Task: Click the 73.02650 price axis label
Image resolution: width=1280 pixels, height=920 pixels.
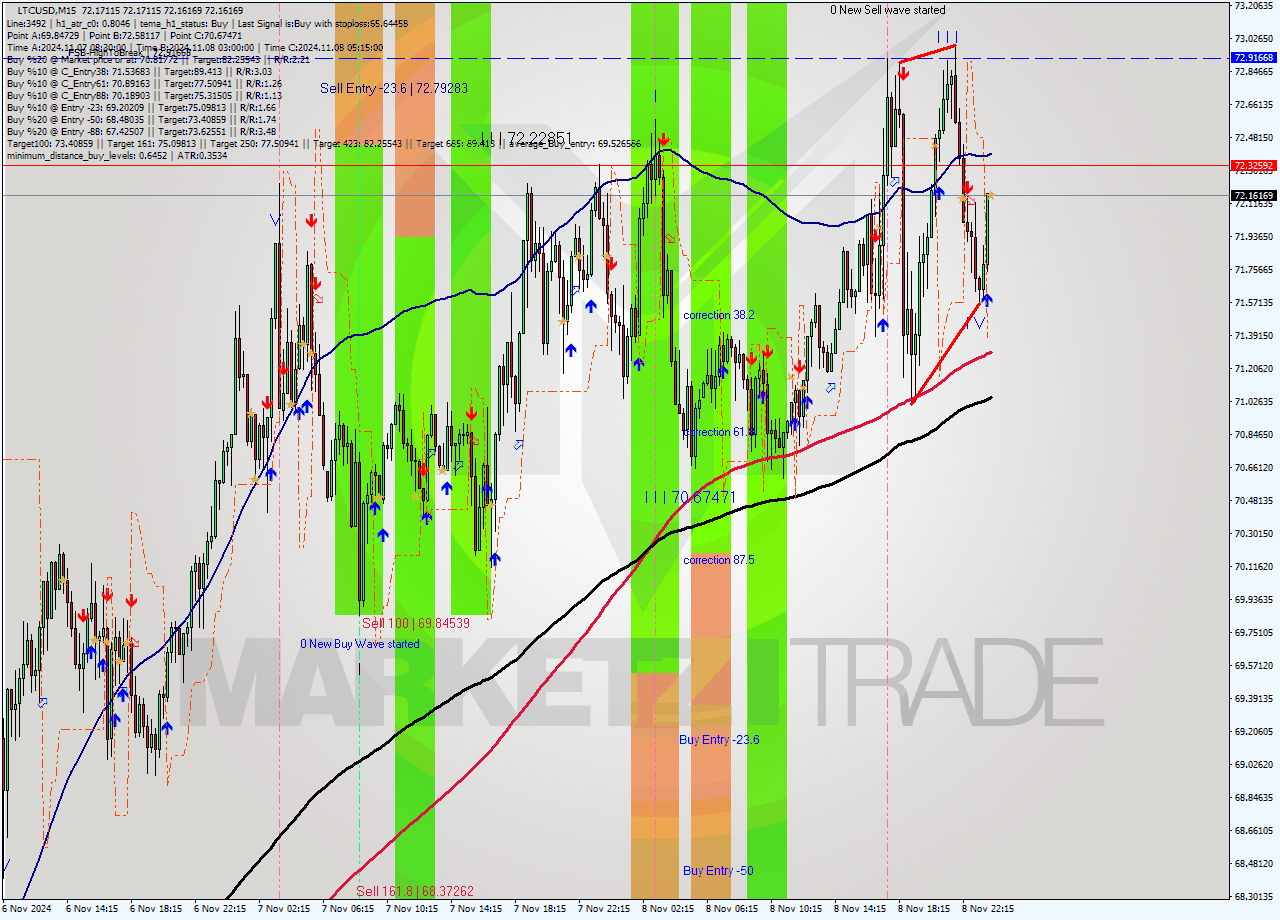Action: pyautogui.click(x=1253, y=38)
